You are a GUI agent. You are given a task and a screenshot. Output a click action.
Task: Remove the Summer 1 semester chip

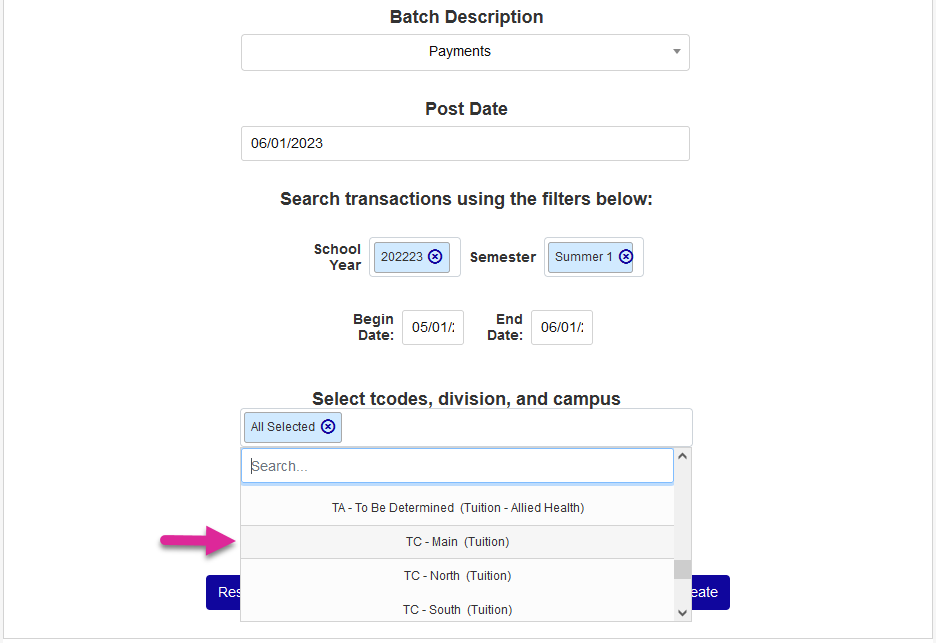(626, 257)
